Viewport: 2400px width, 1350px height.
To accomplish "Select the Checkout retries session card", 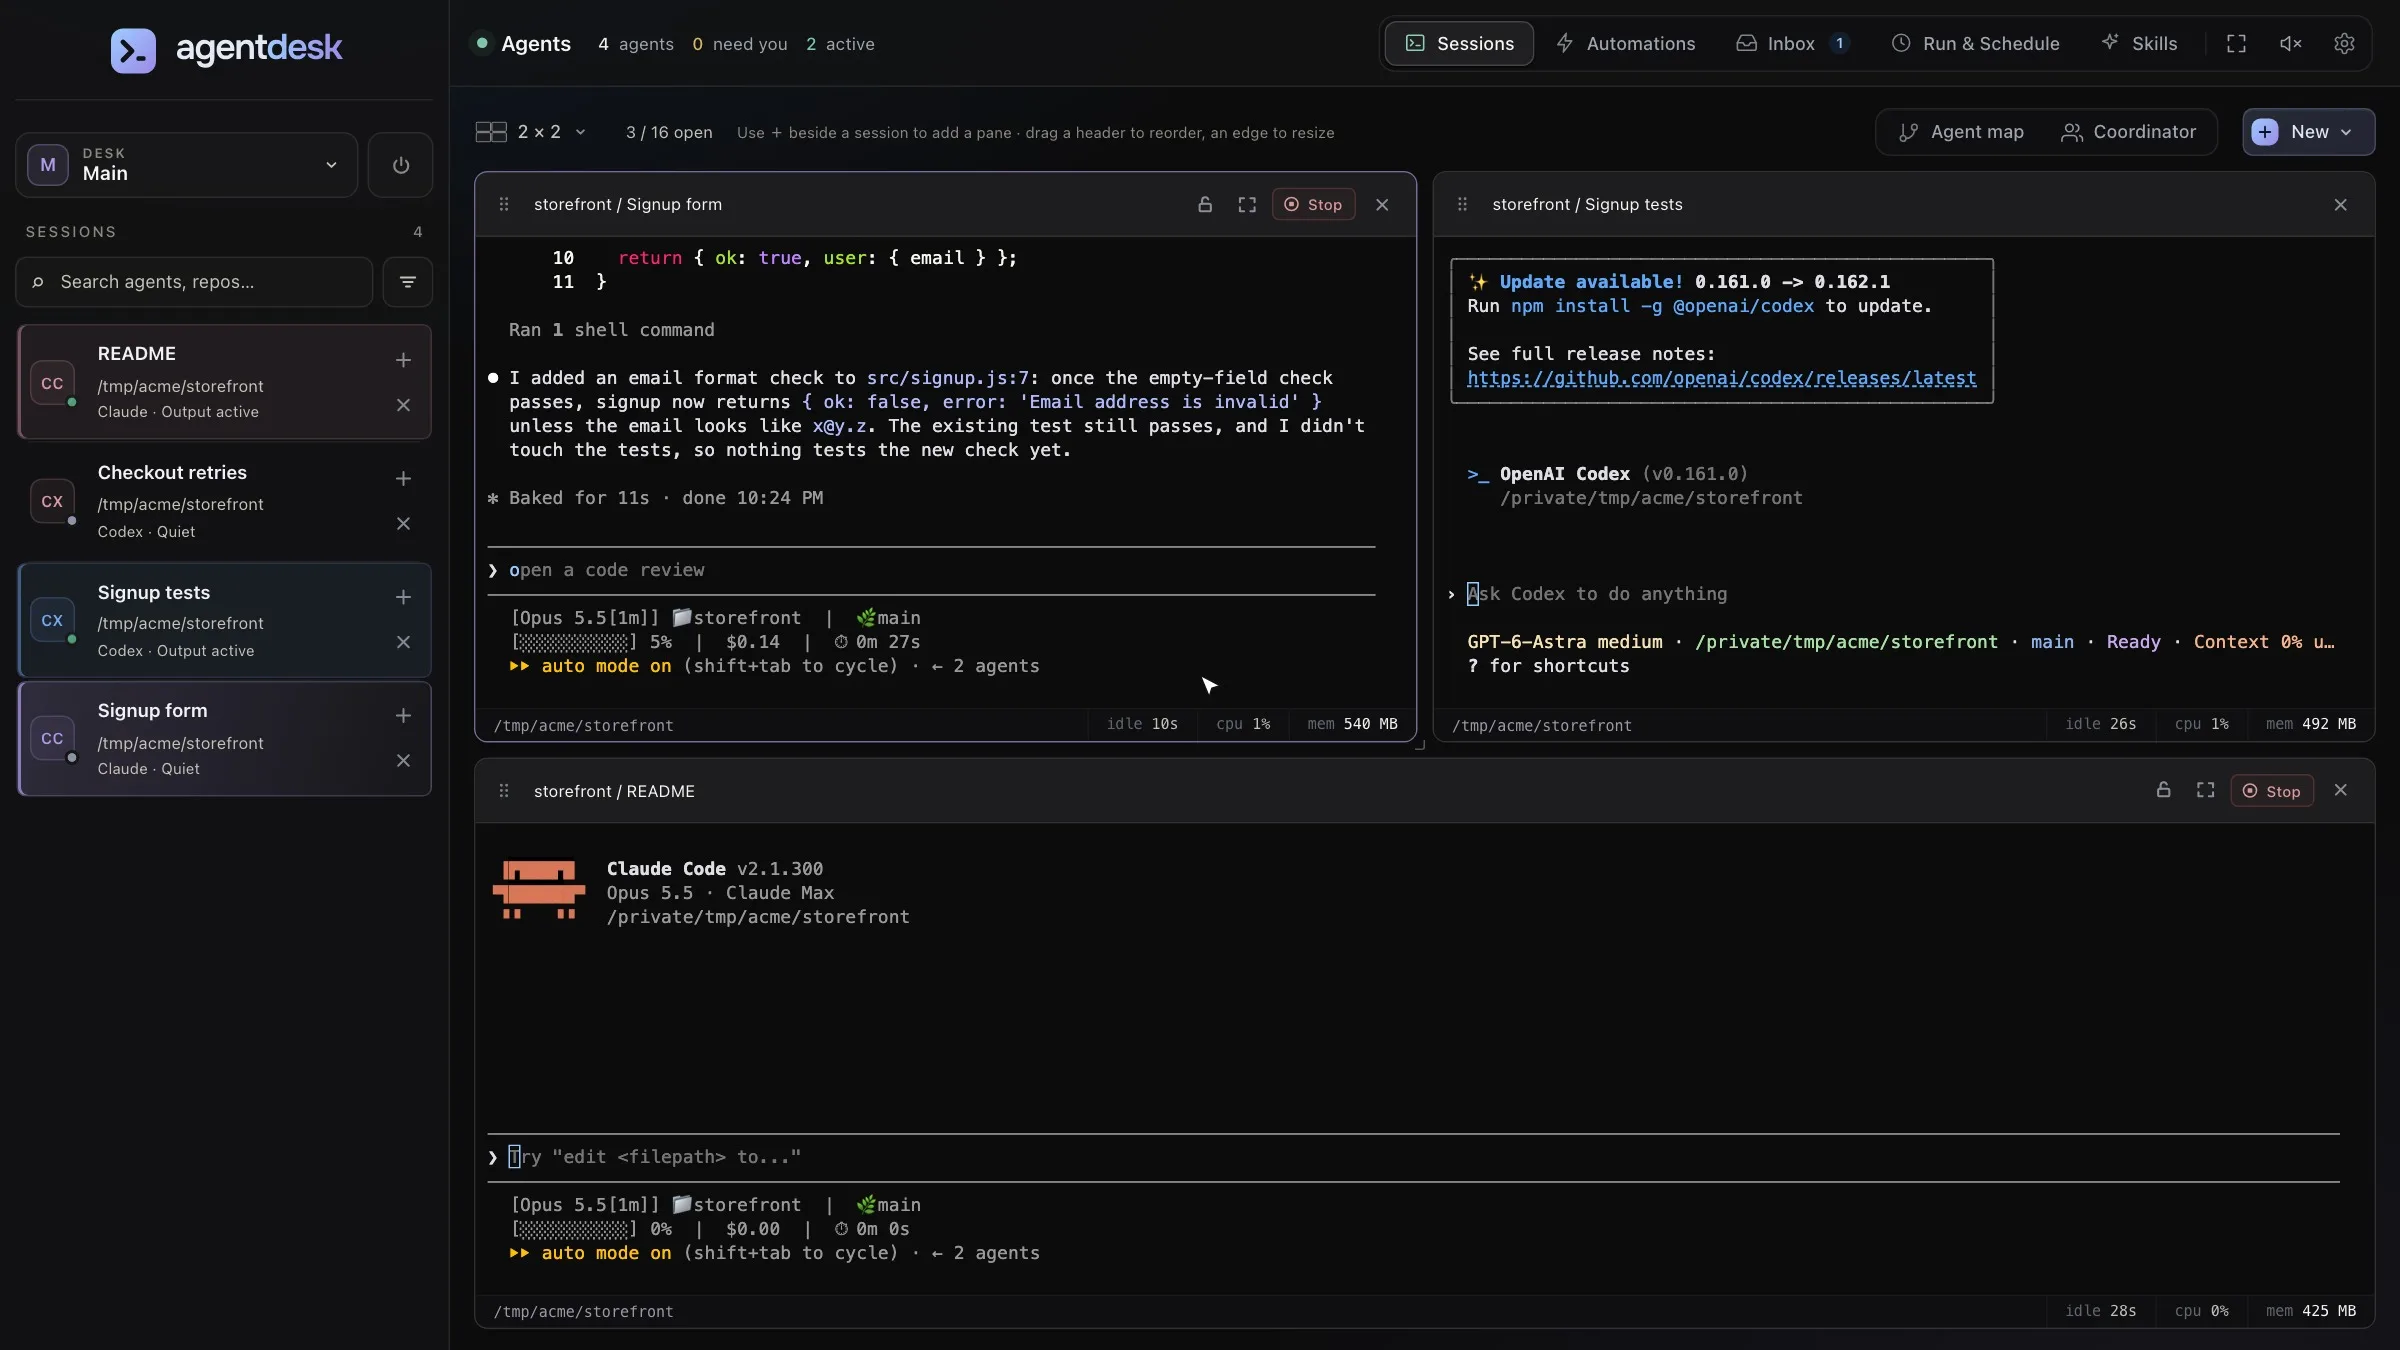I will click(x=224, y=501).
